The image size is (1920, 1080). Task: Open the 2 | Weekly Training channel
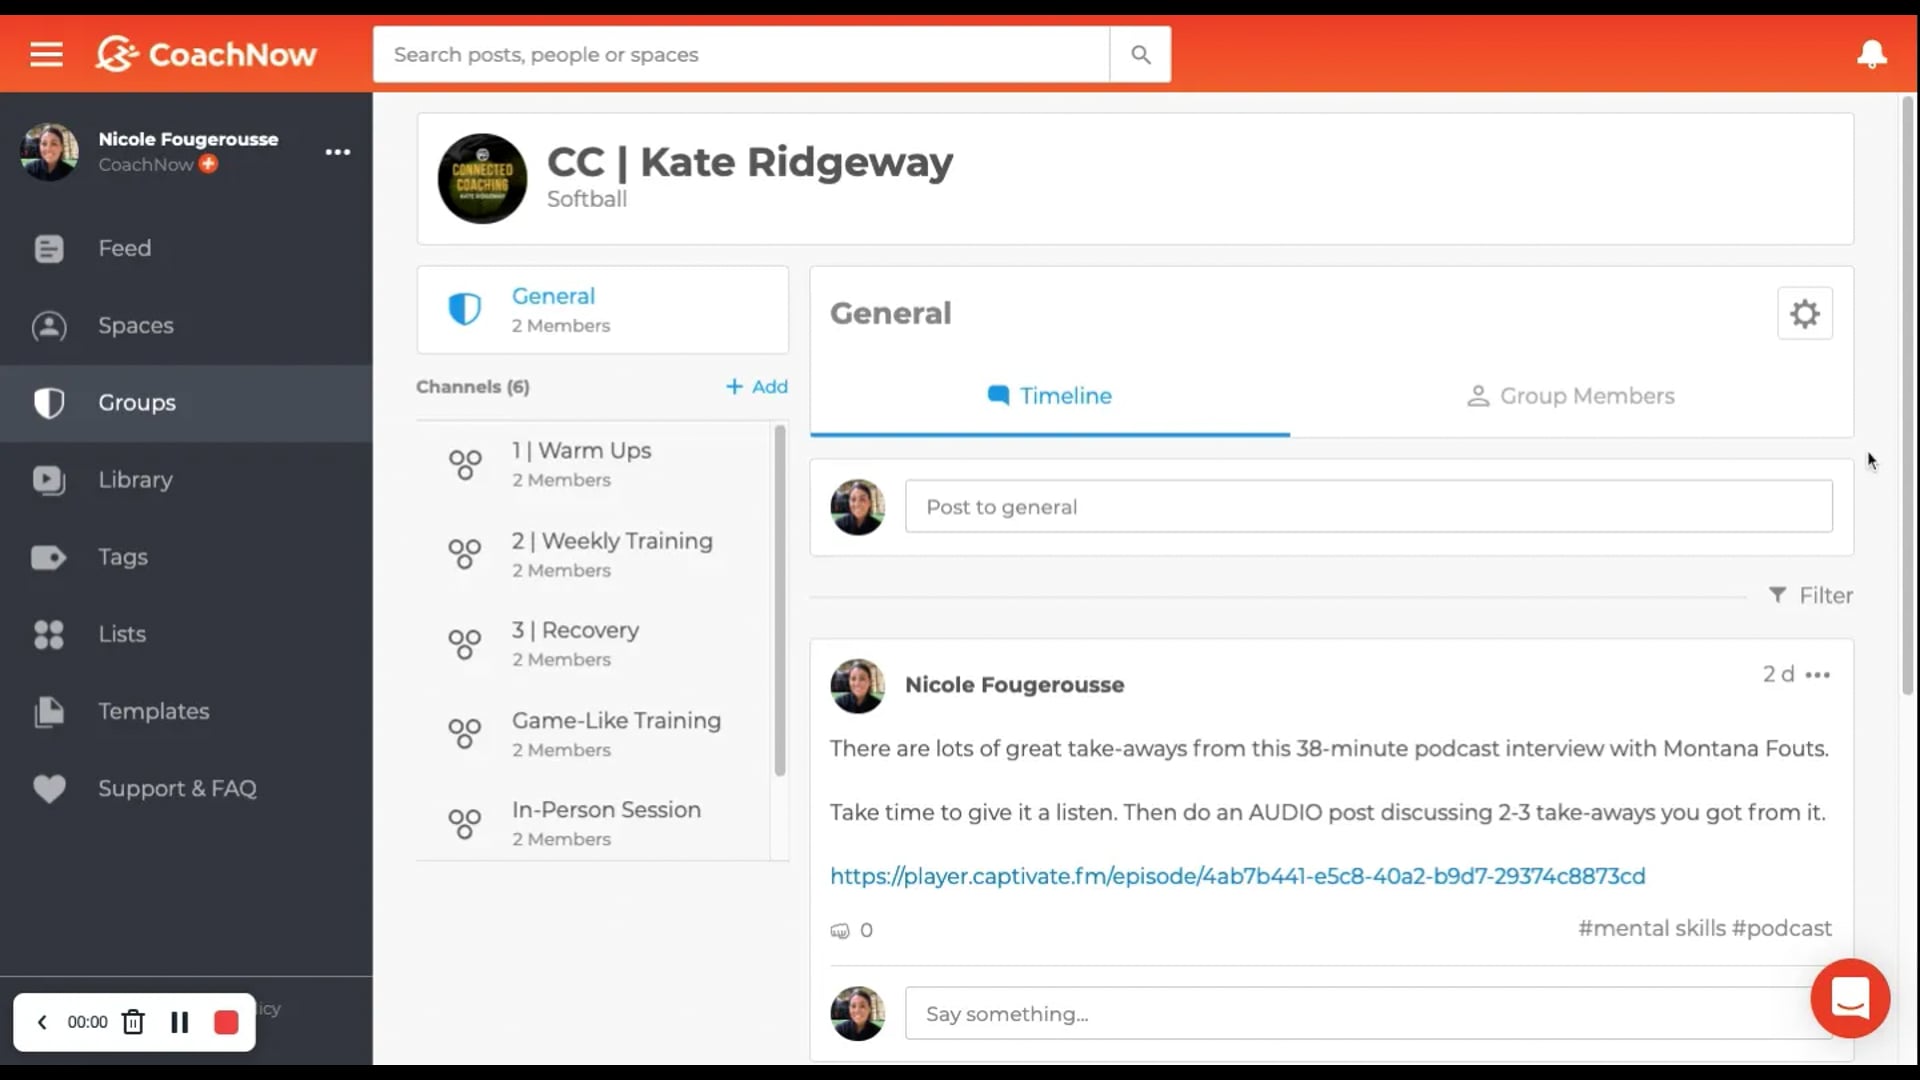[594, 554]
